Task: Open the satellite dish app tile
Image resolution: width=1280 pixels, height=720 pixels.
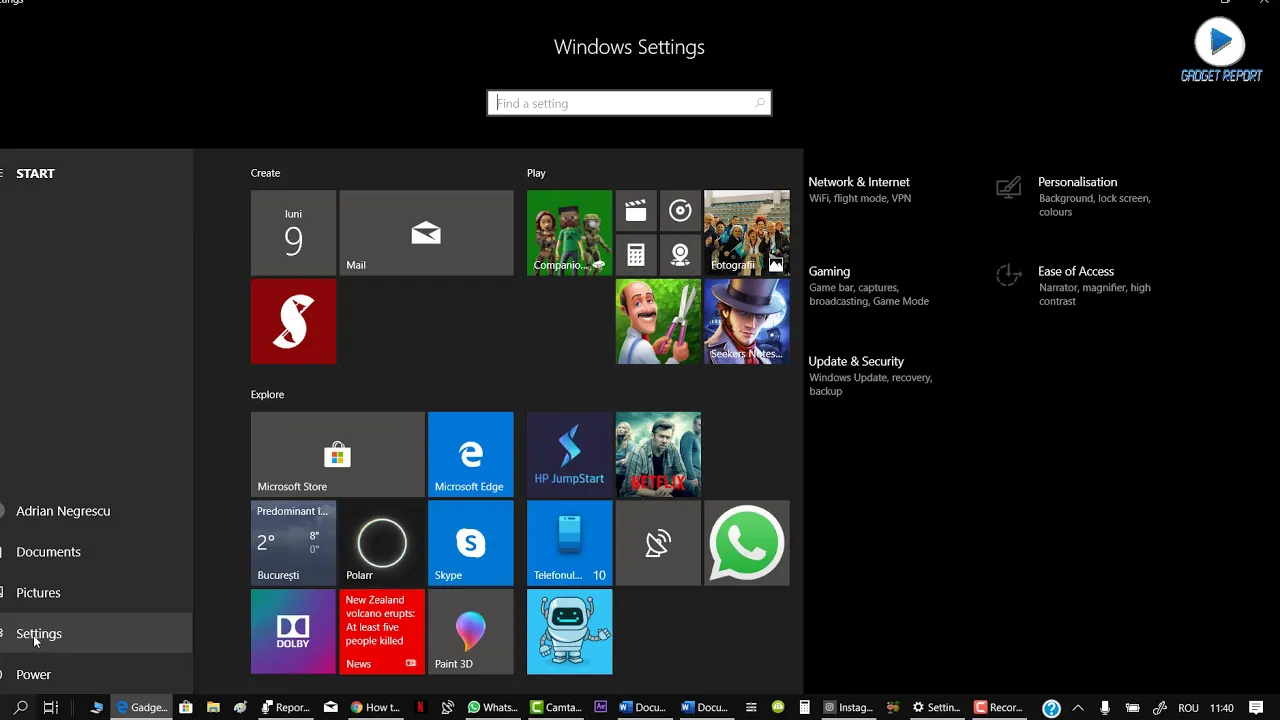Action: 658,543
